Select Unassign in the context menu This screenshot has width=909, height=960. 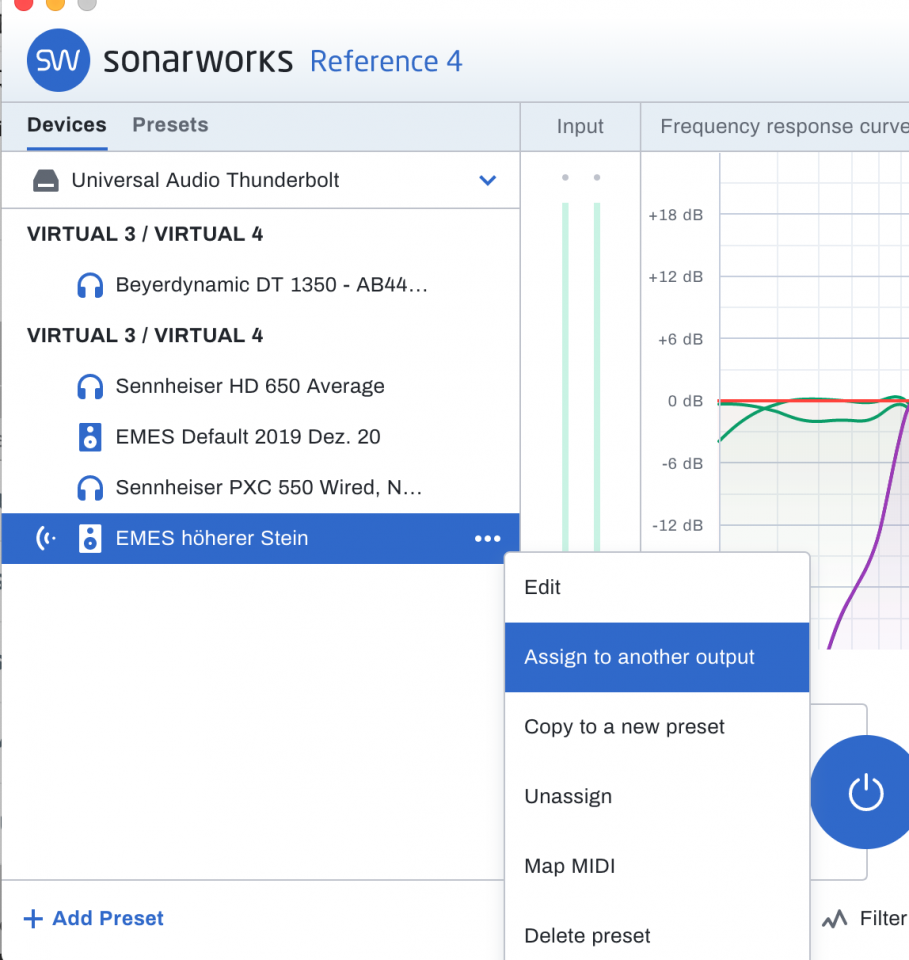657,797
